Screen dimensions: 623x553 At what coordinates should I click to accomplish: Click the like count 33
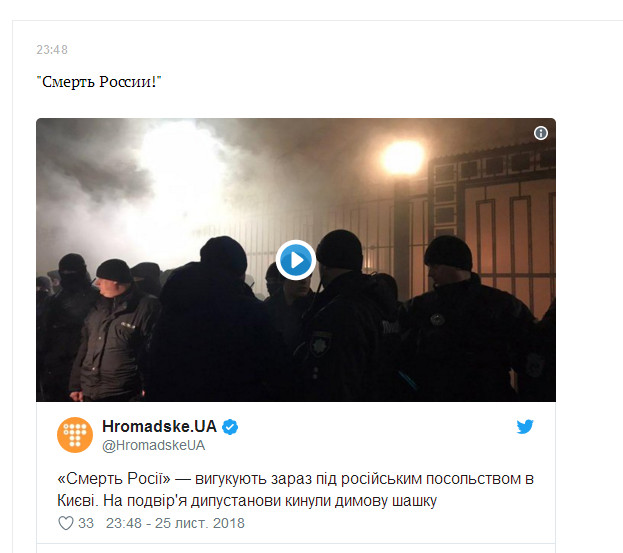point(86,523)
